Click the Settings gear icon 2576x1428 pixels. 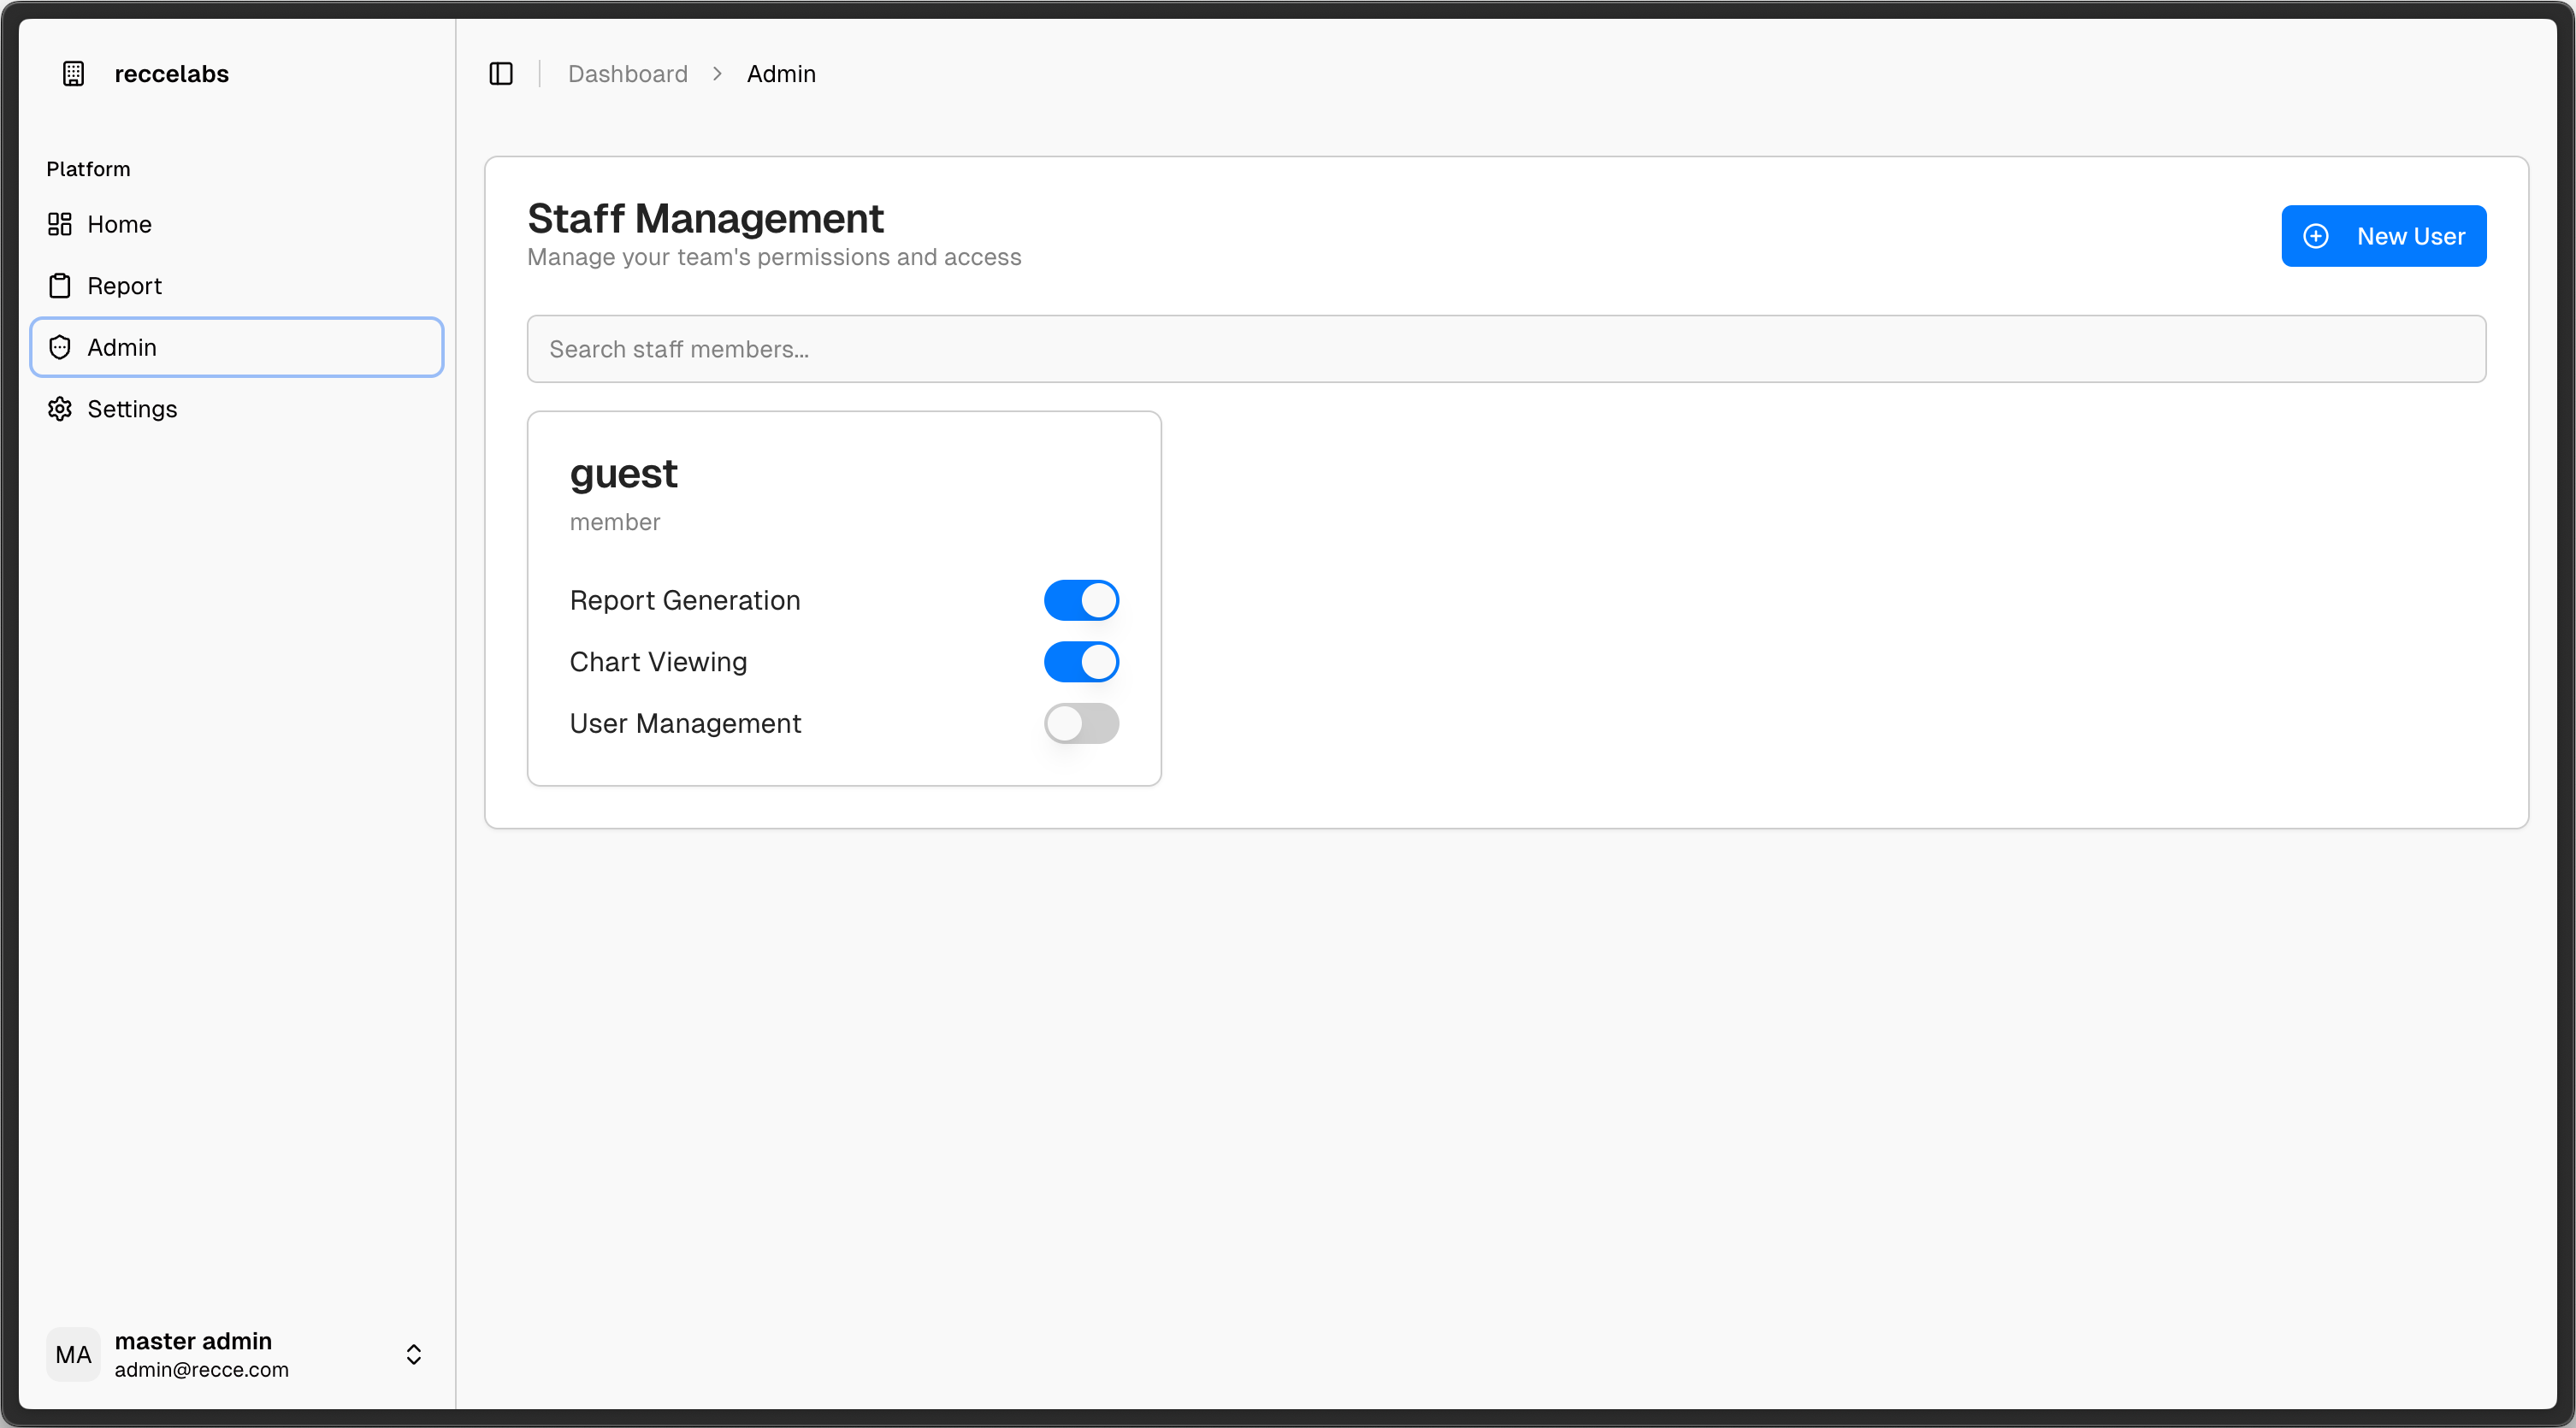point(60,409)
